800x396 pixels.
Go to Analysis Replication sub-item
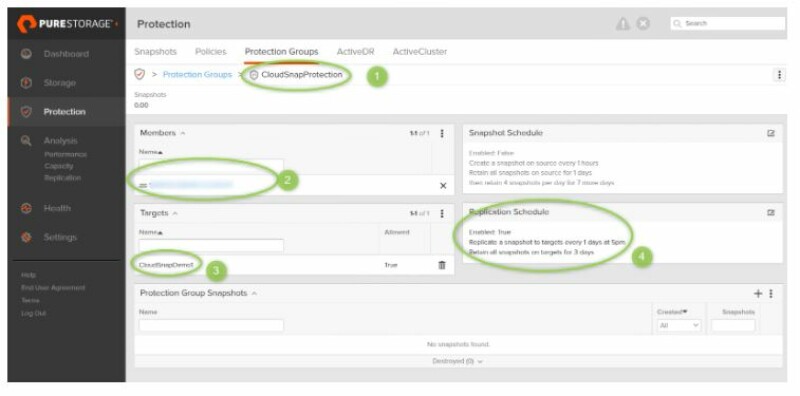tap(62, 178)
